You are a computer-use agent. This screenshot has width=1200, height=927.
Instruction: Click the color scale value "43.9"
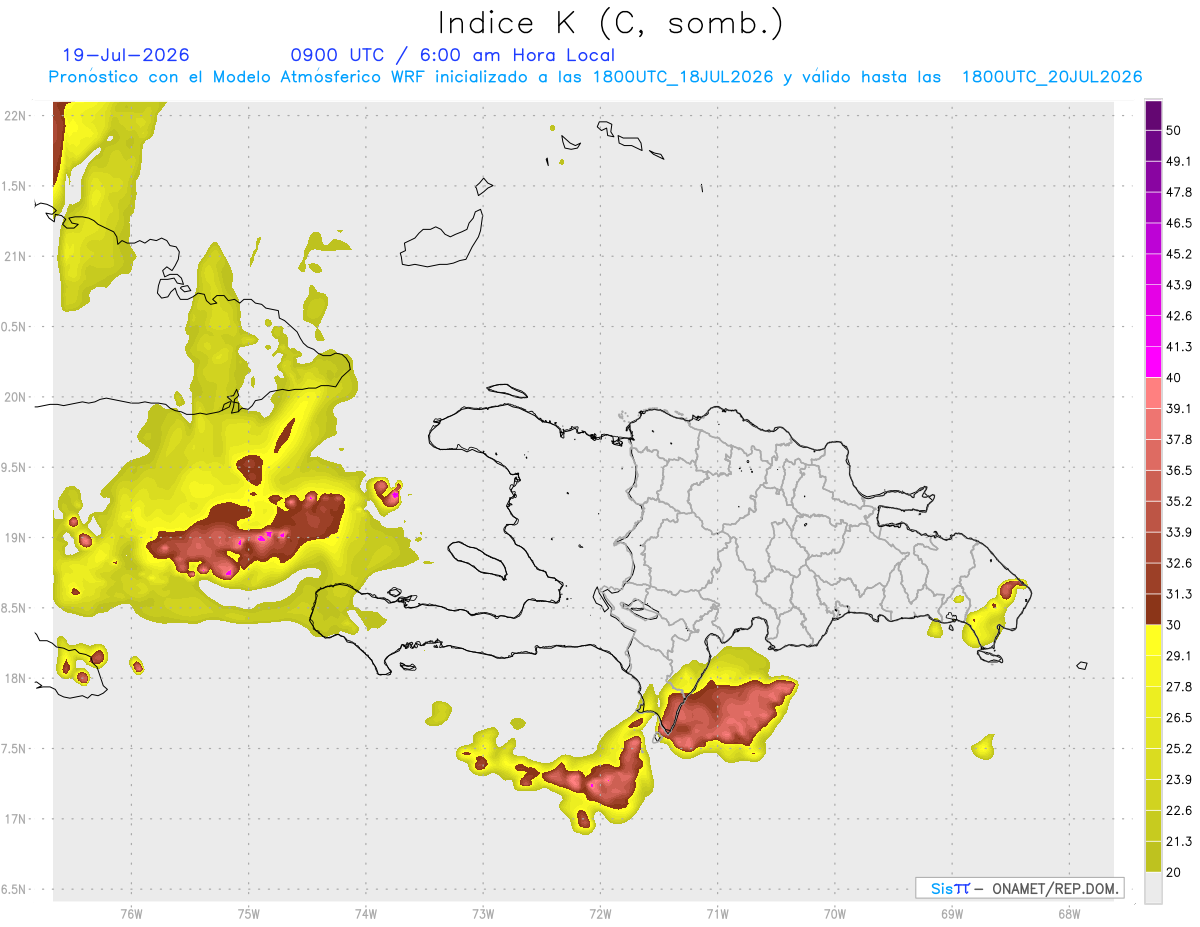1179,285
